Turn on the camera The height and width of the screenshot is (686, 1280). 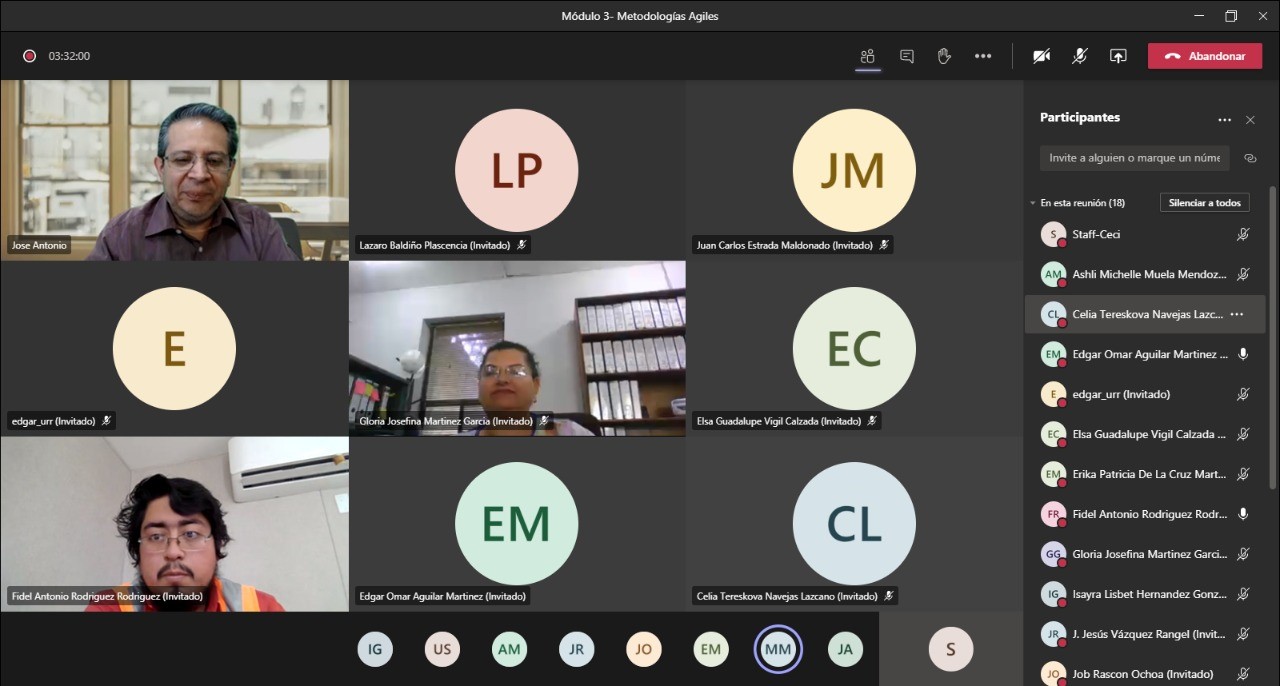coord(1041,56)
